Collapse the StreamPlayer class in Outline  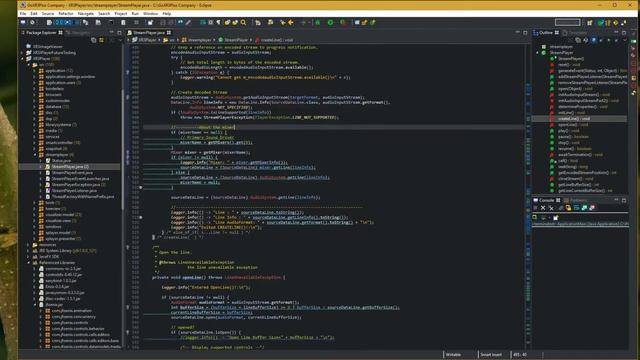point(538,53)
